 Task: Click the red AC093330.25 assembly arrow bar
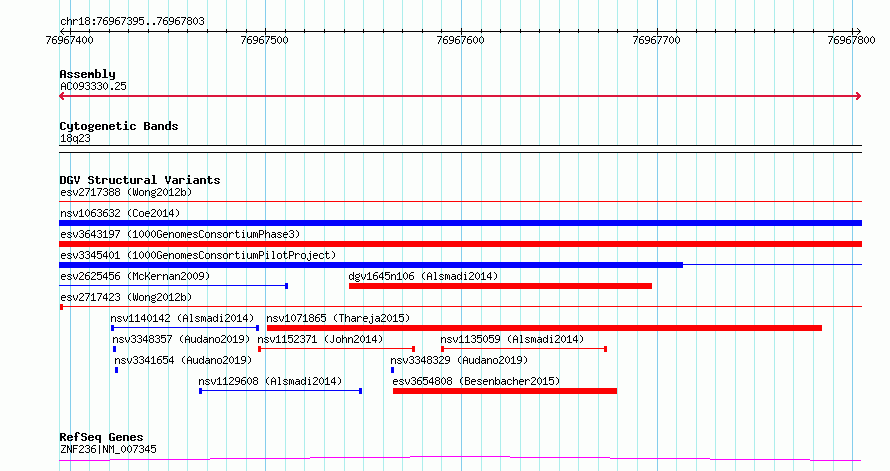[460, 96]
